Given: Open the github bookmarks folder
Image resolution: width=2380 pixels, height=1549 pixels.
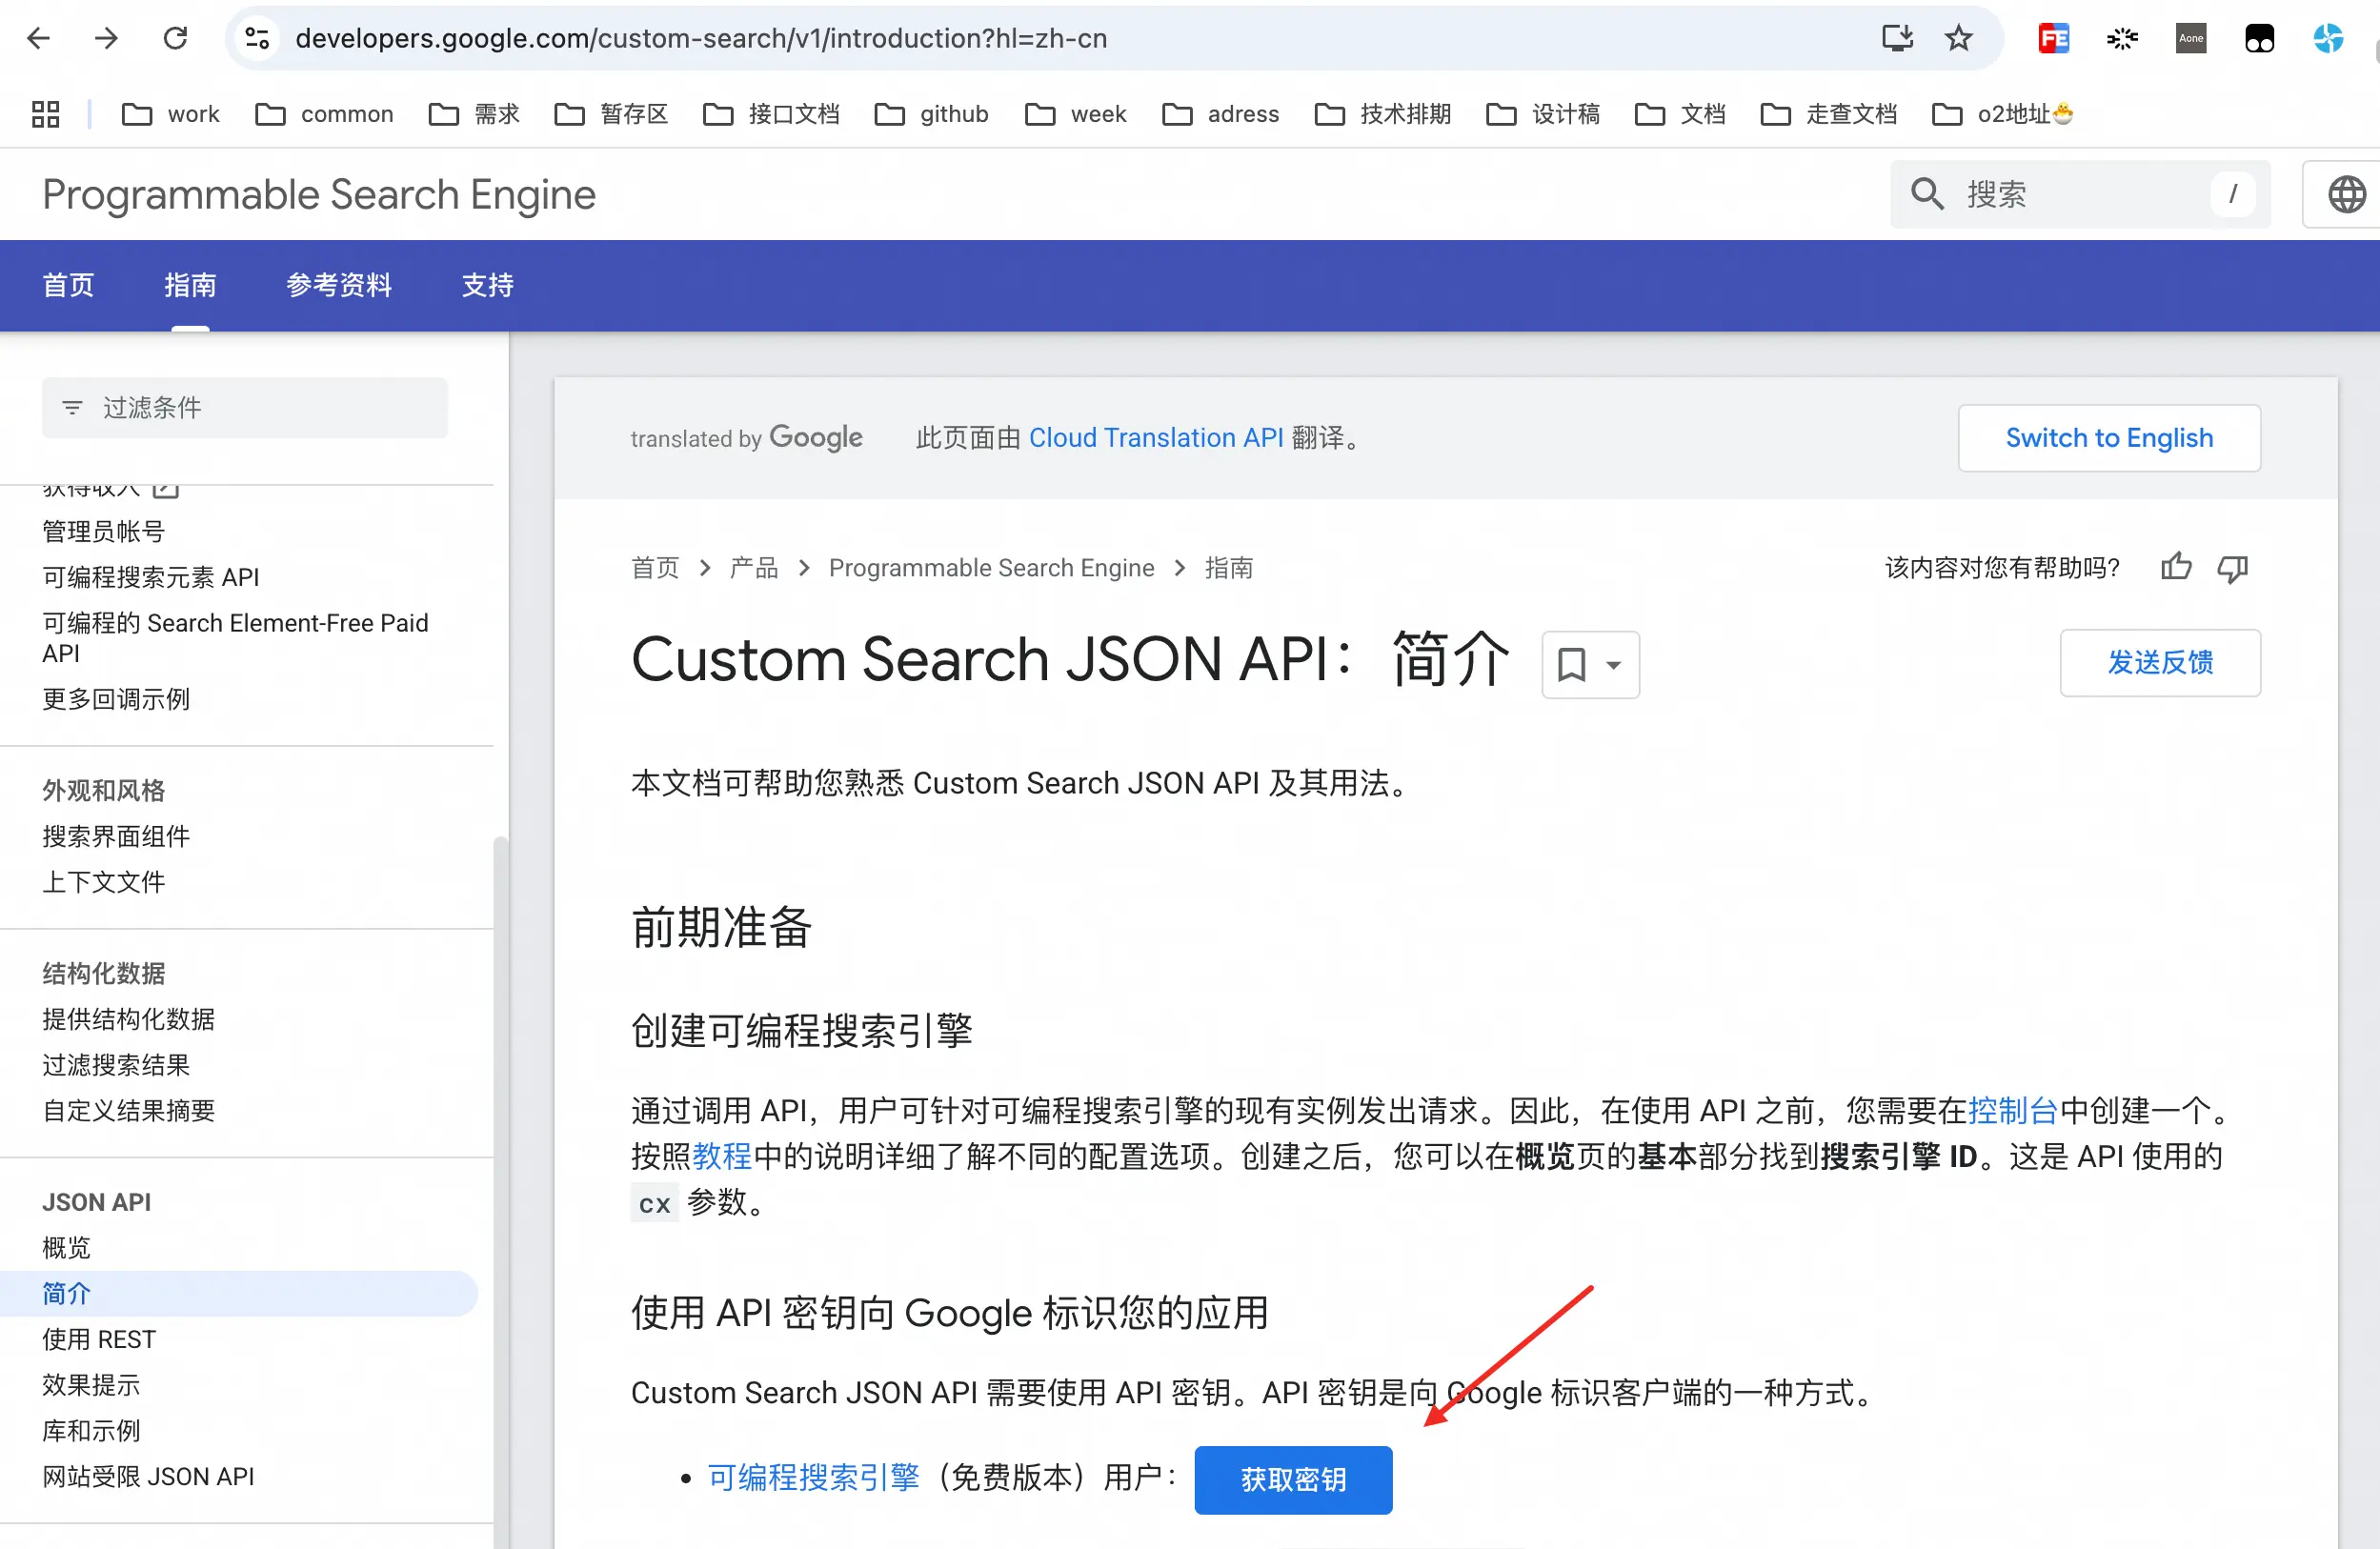Looking at the screenshot, I should point(931,114).
